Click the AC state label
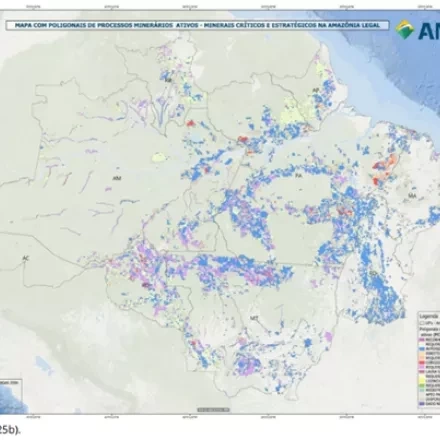This screenshot has width=440, height=440. 25,258
